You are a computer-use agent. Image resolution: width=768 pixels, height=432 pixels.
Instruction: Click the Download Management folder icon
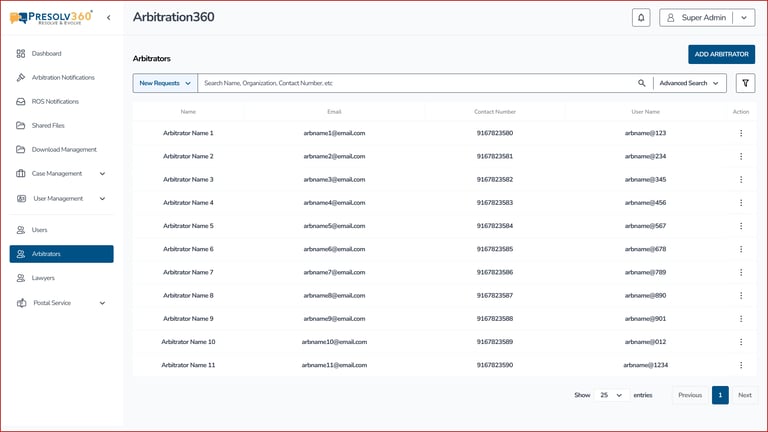click(x=21, y=149)
